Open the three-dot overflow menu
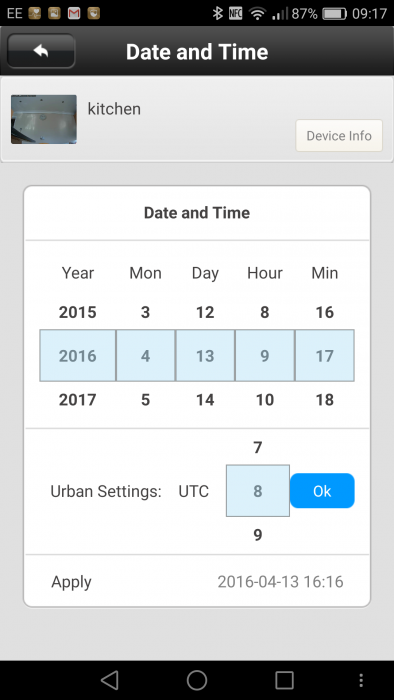 [361, 680]
